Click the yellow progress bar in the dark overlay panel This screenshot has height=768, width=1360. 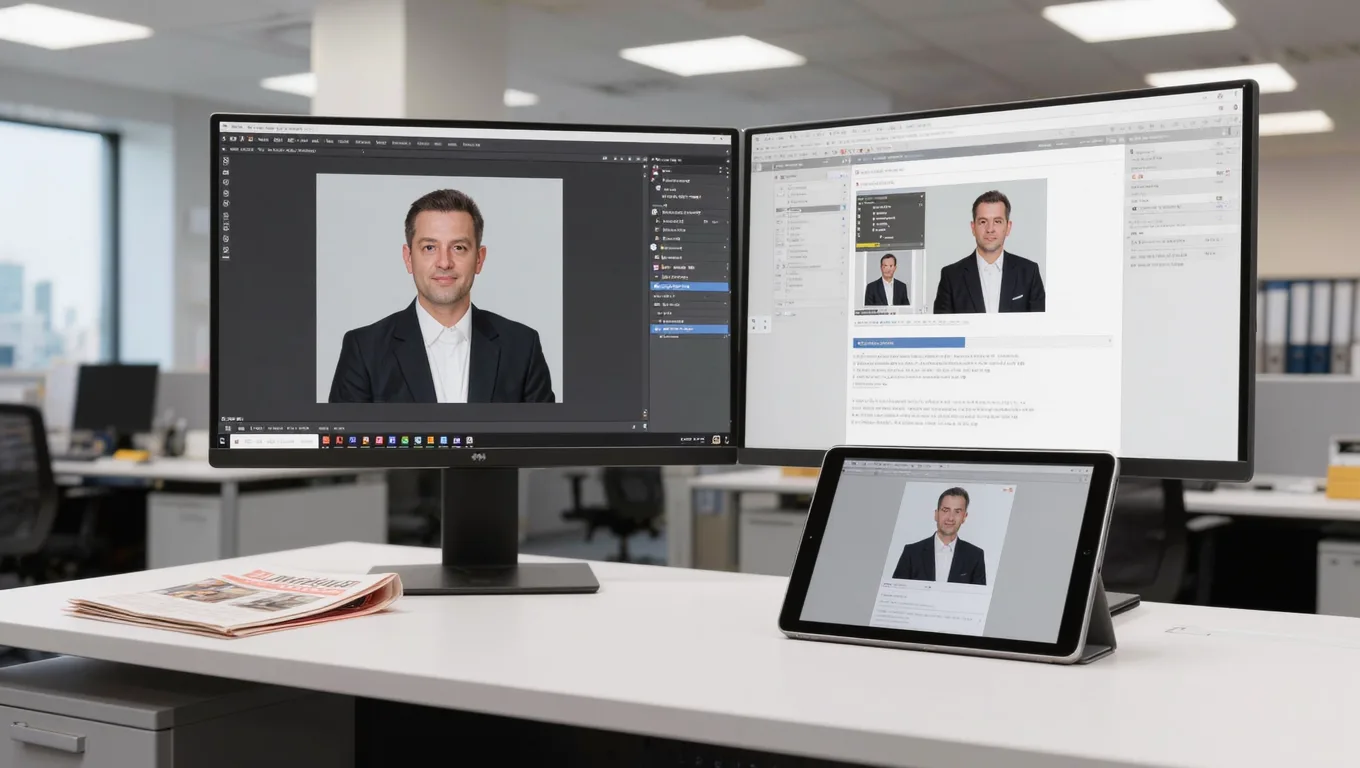click(868, 244)
